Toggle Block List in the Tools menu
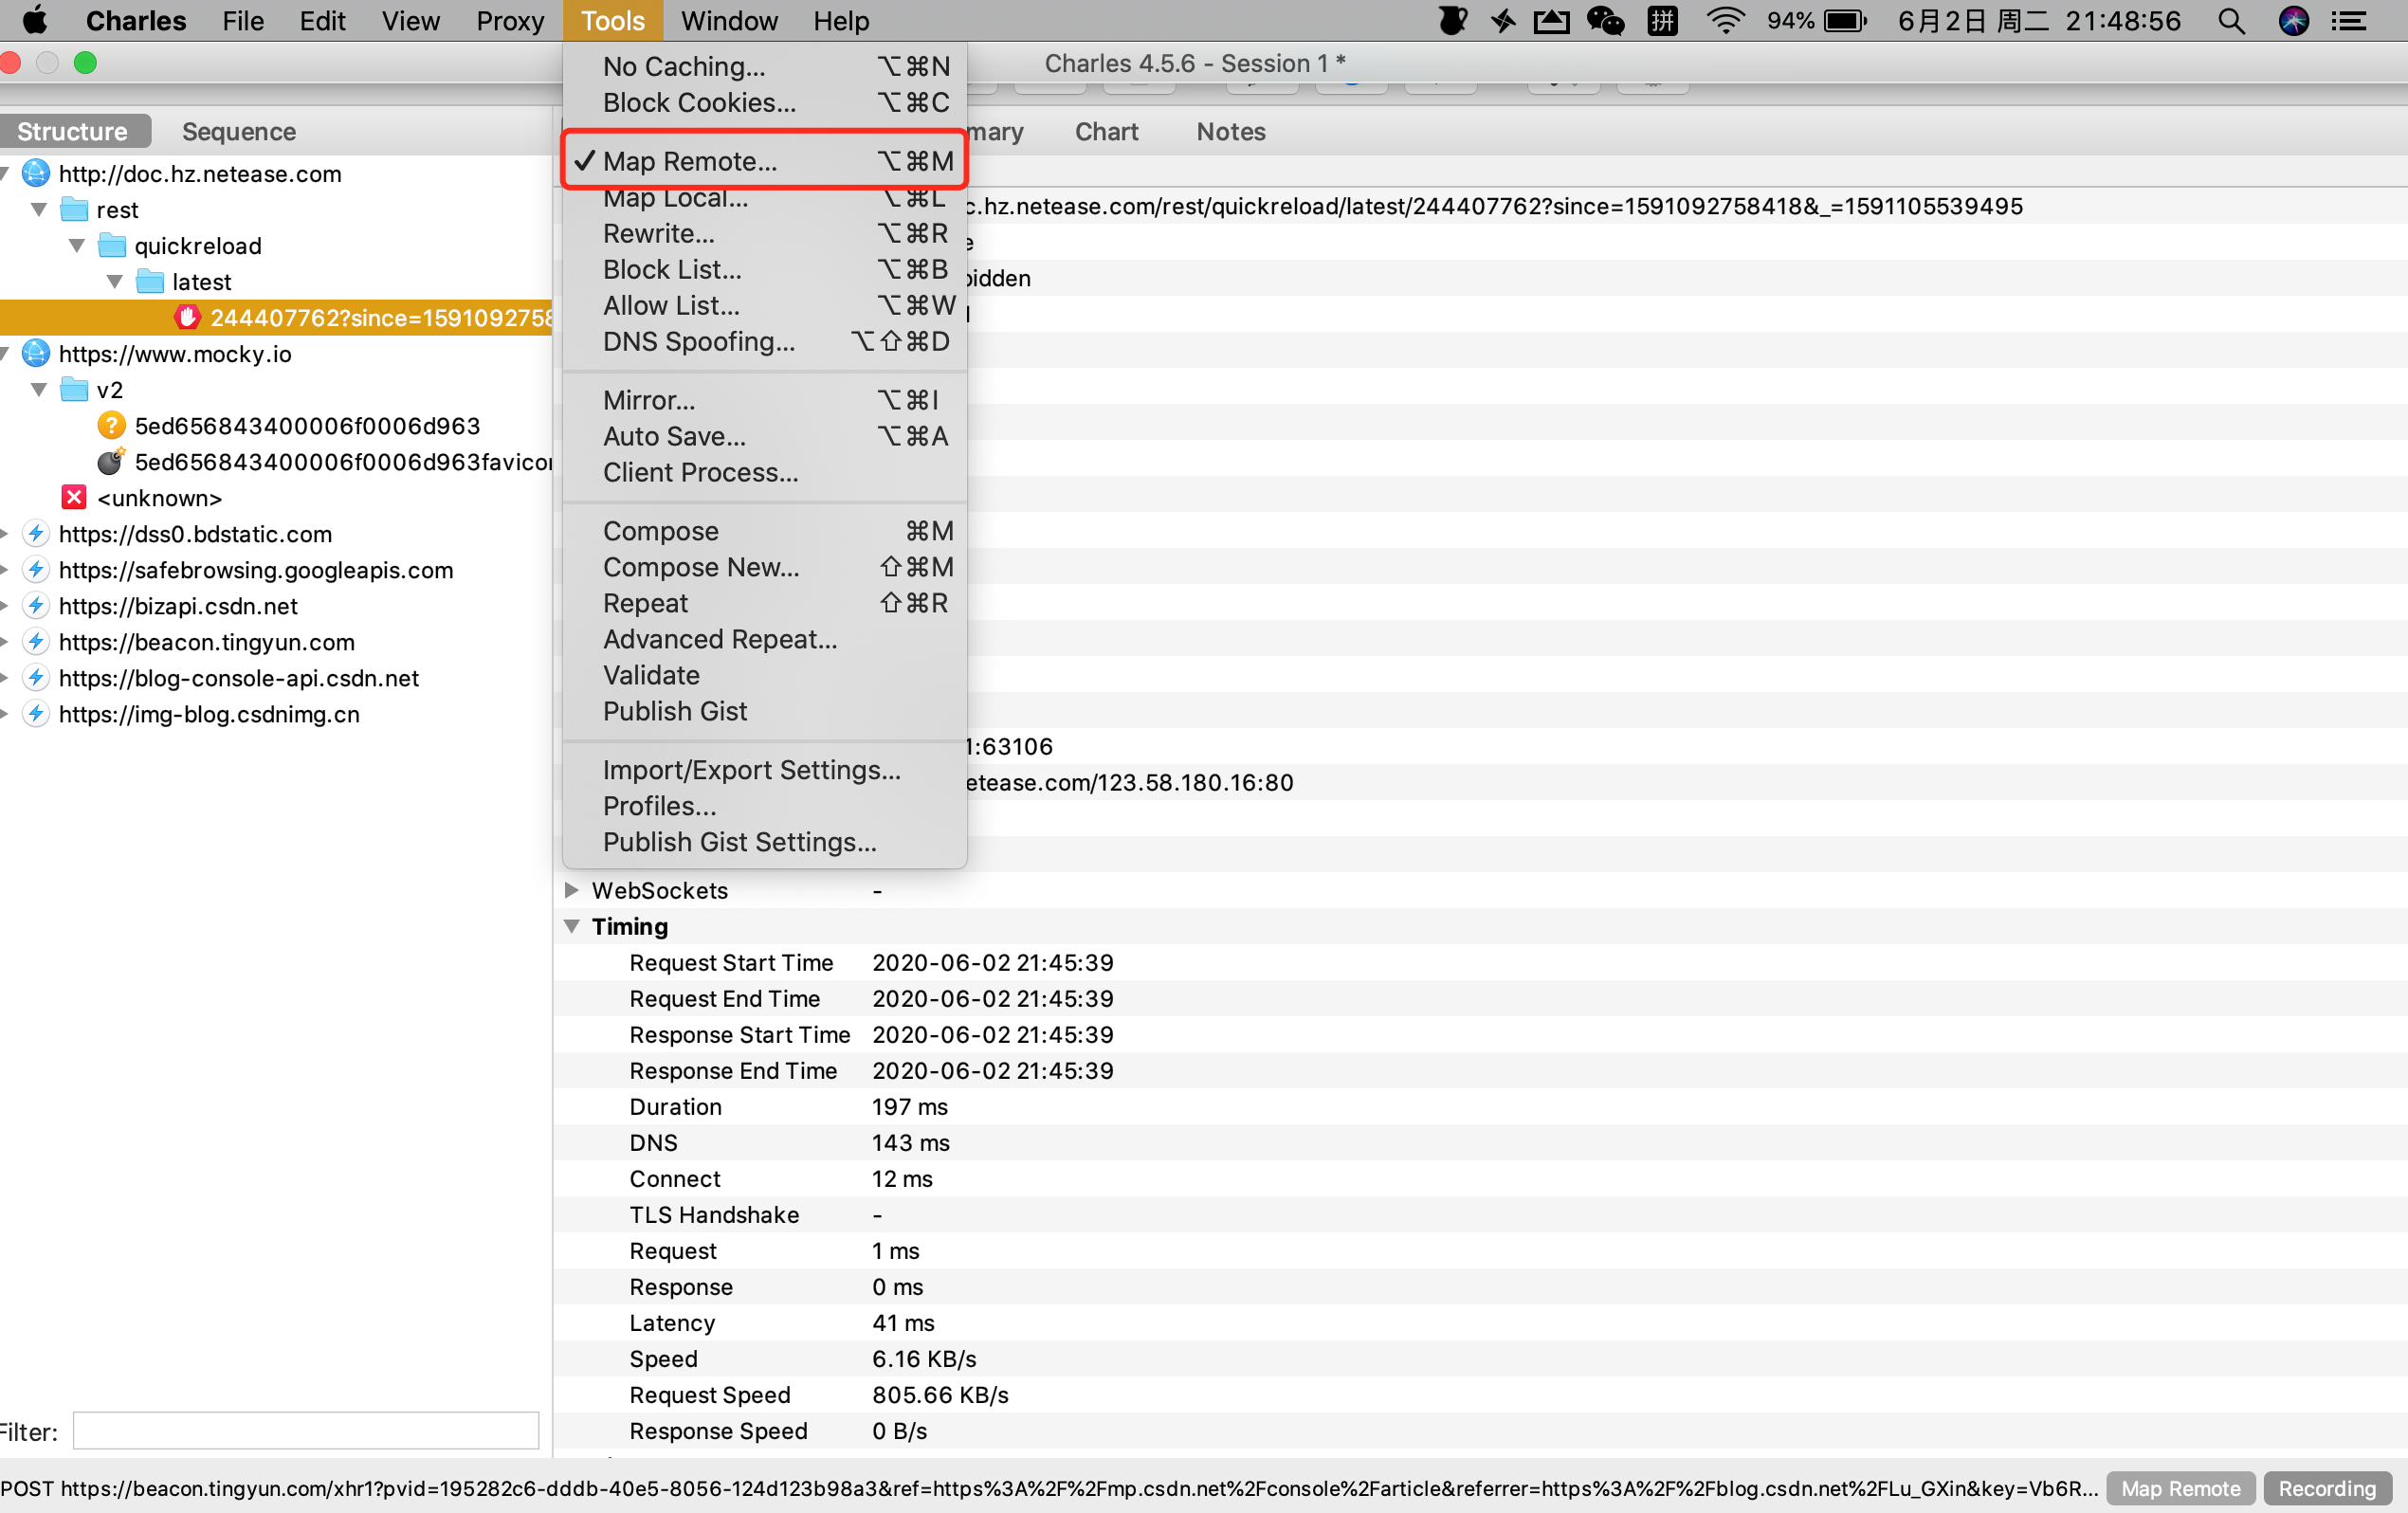Viewport: 2408px width, 1513px height. 764,269
